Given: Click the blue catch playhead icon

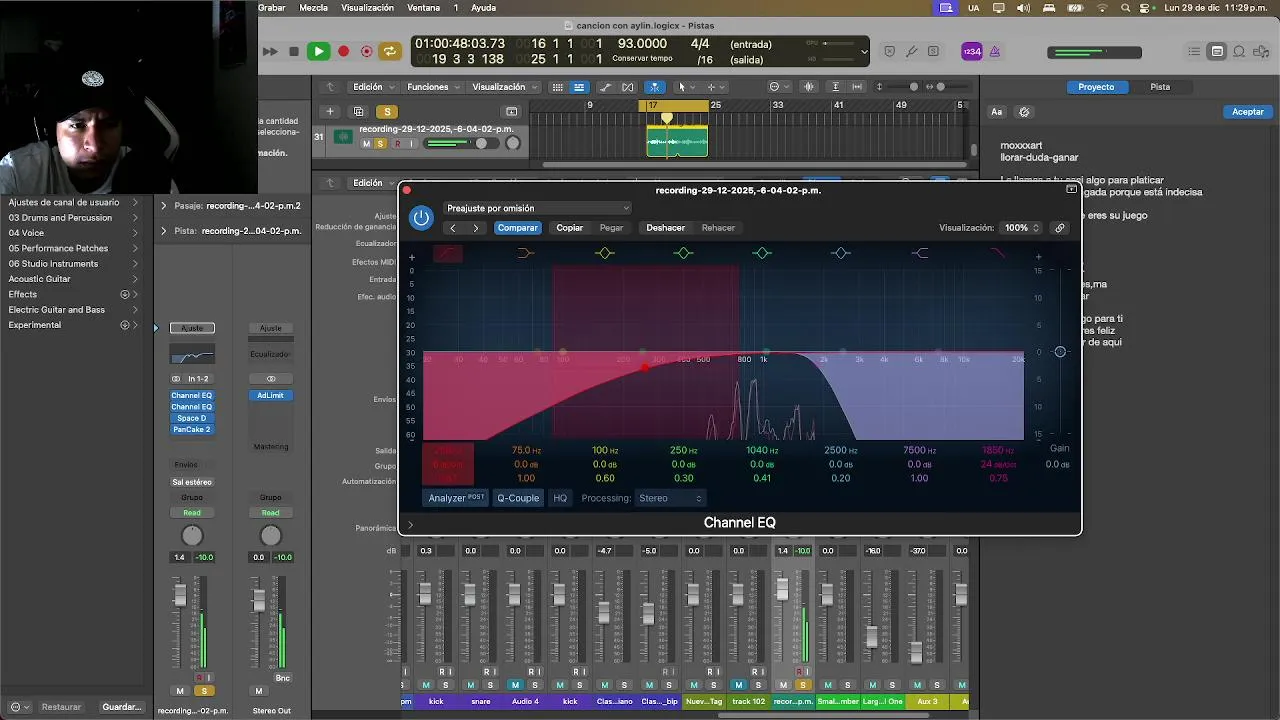Looking at the screenshot, I should point(654,87).
